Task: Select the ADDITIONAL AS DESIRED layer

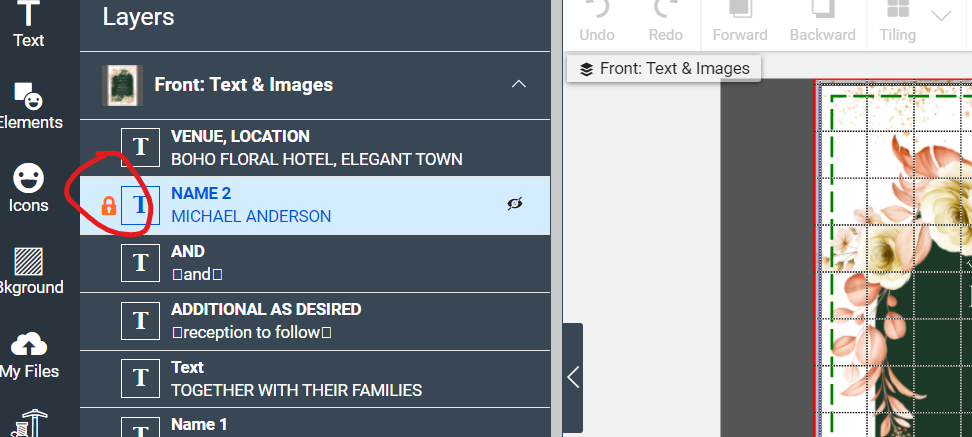Action: (x=315, y=321)
